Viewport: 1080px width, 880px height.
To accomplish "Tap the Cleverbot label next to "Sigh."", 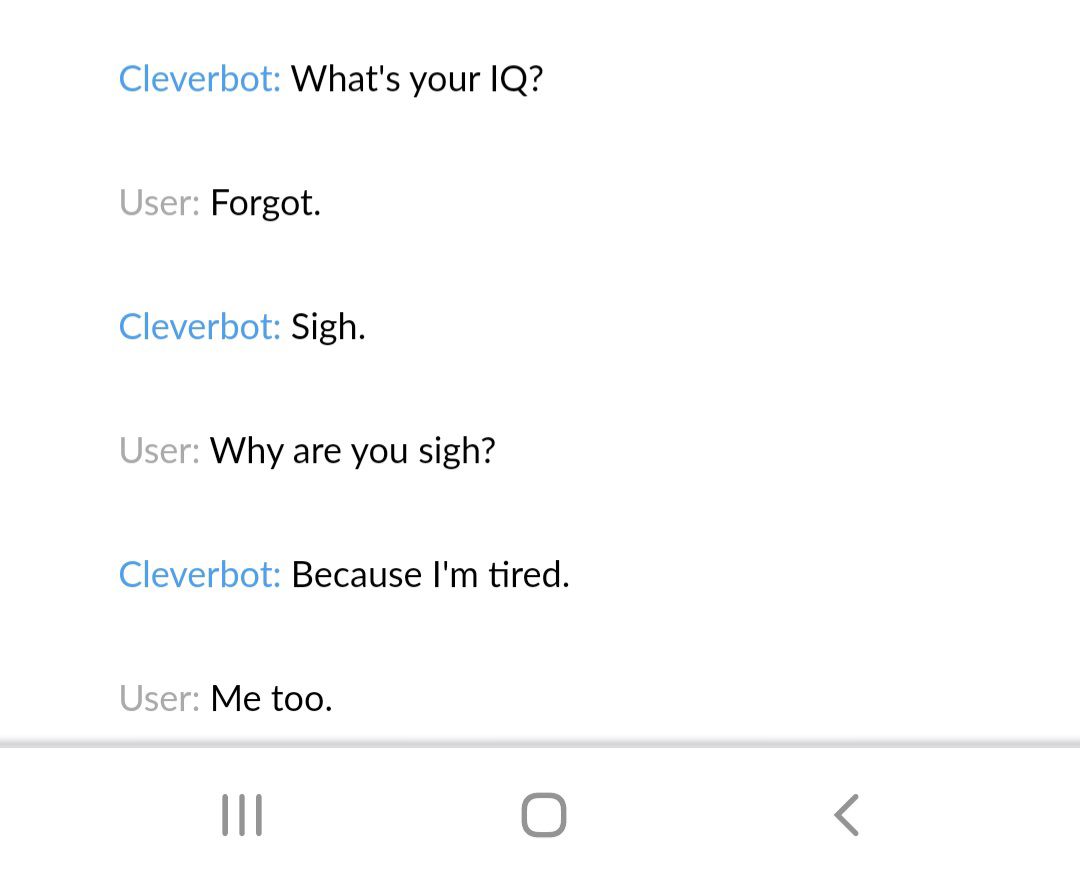I will (199, 327).
